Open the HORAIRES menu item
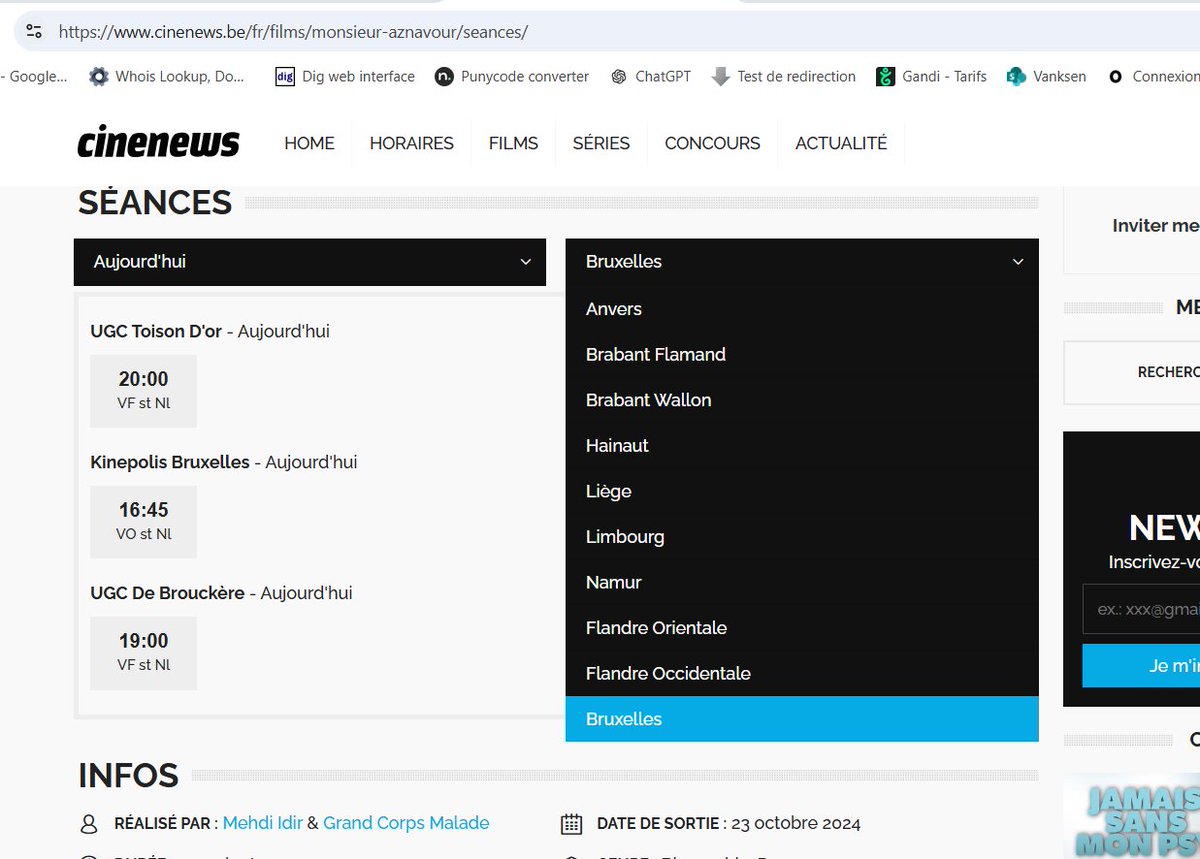This screenshot has width=1200, height=859. click(x=411, y=143)
